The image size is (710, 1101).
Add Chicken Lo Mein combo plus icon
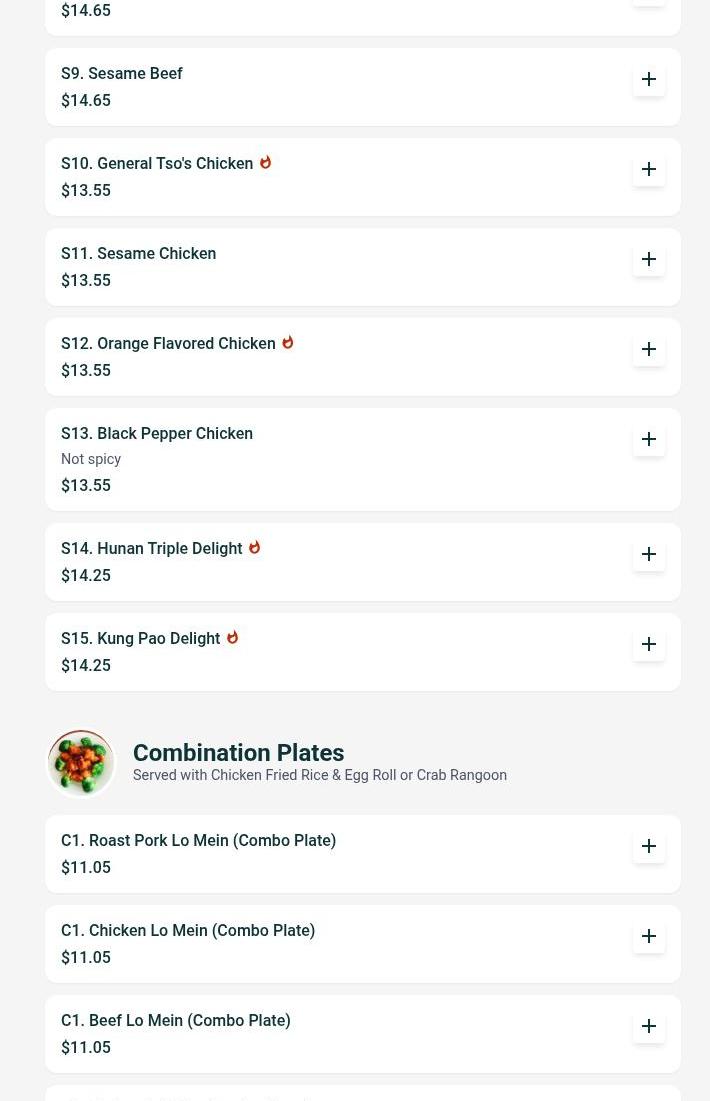pyautogui.click(x=649, y=936)
